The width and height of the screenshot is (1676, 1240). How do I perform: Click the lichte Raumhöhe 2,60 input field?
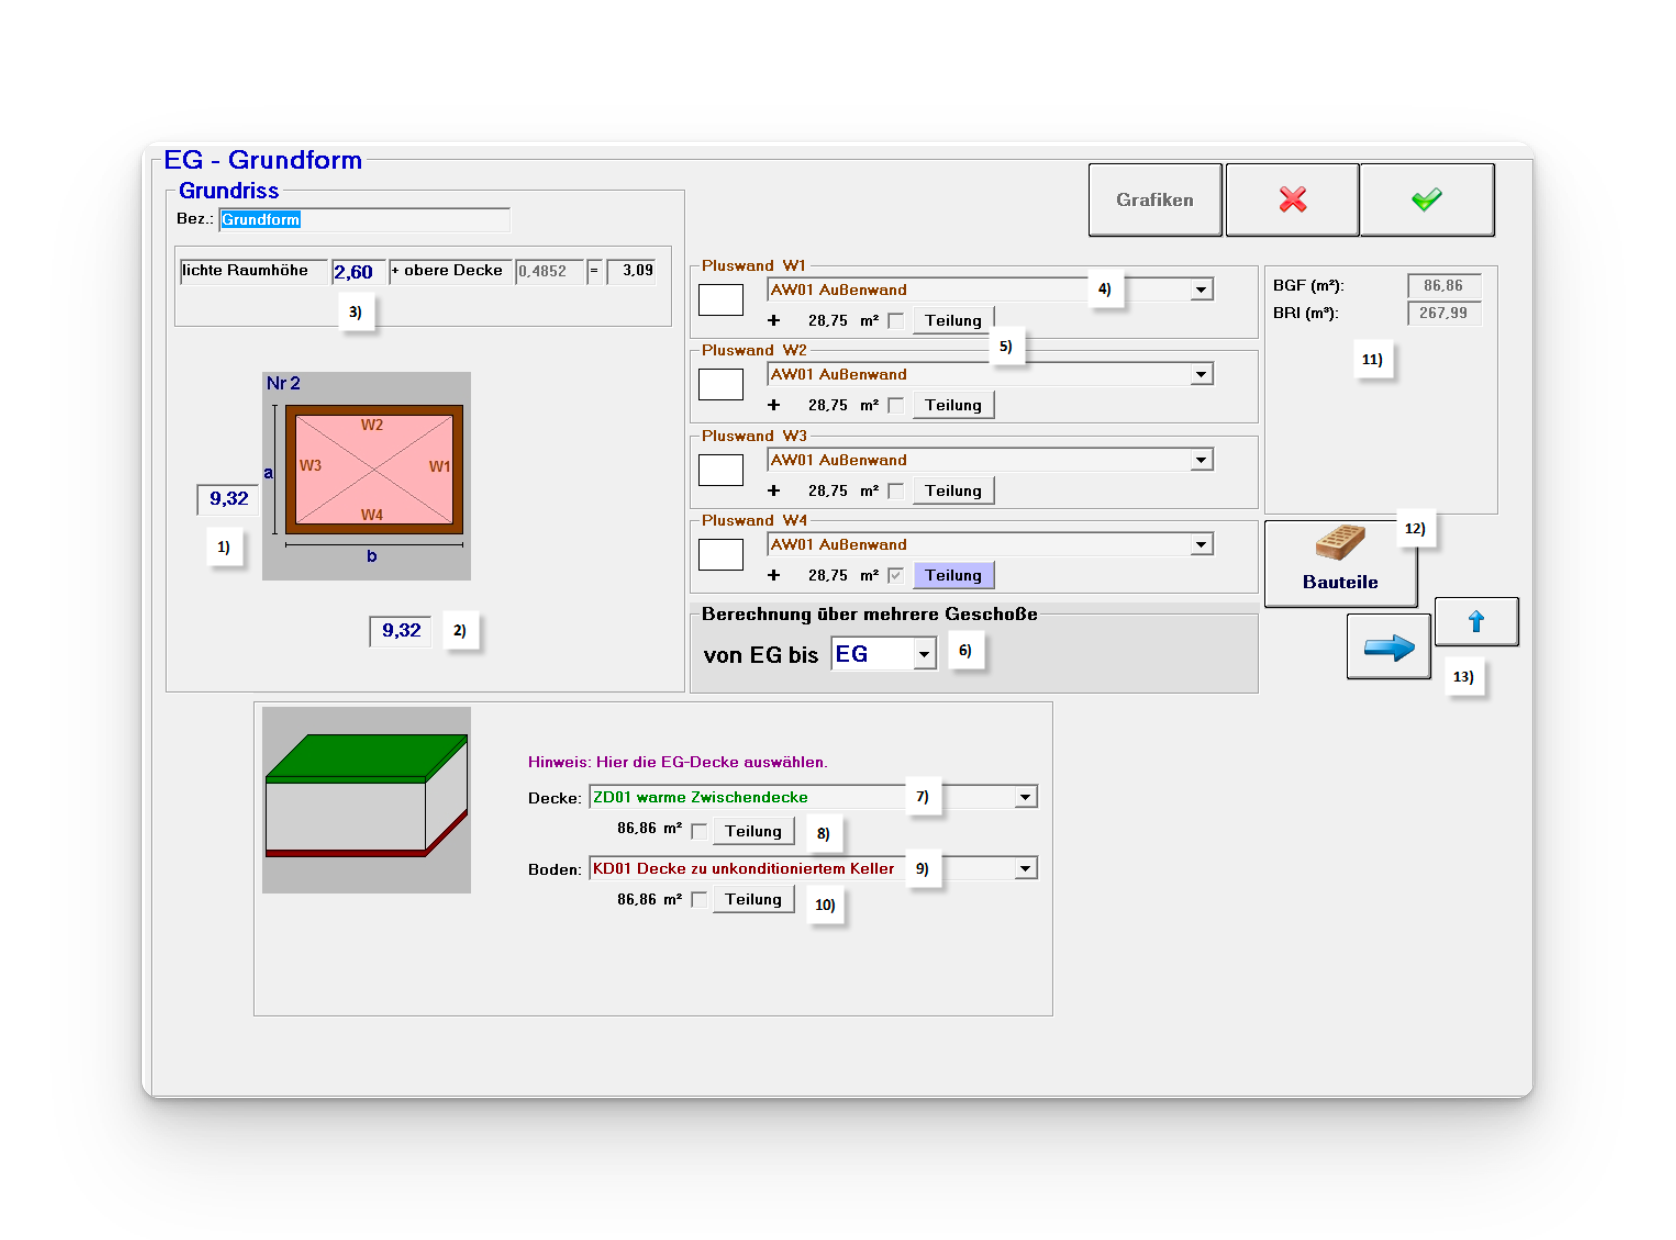pyautogui.click(x=357, y=272)
